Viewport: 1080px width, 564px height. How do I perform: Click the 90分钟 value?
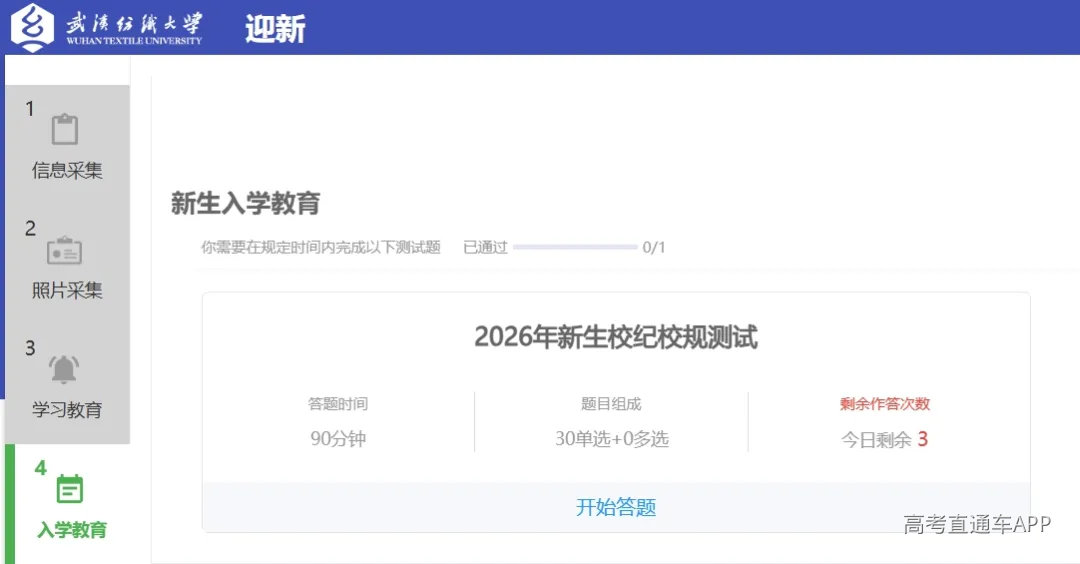[x=338, y=439]
